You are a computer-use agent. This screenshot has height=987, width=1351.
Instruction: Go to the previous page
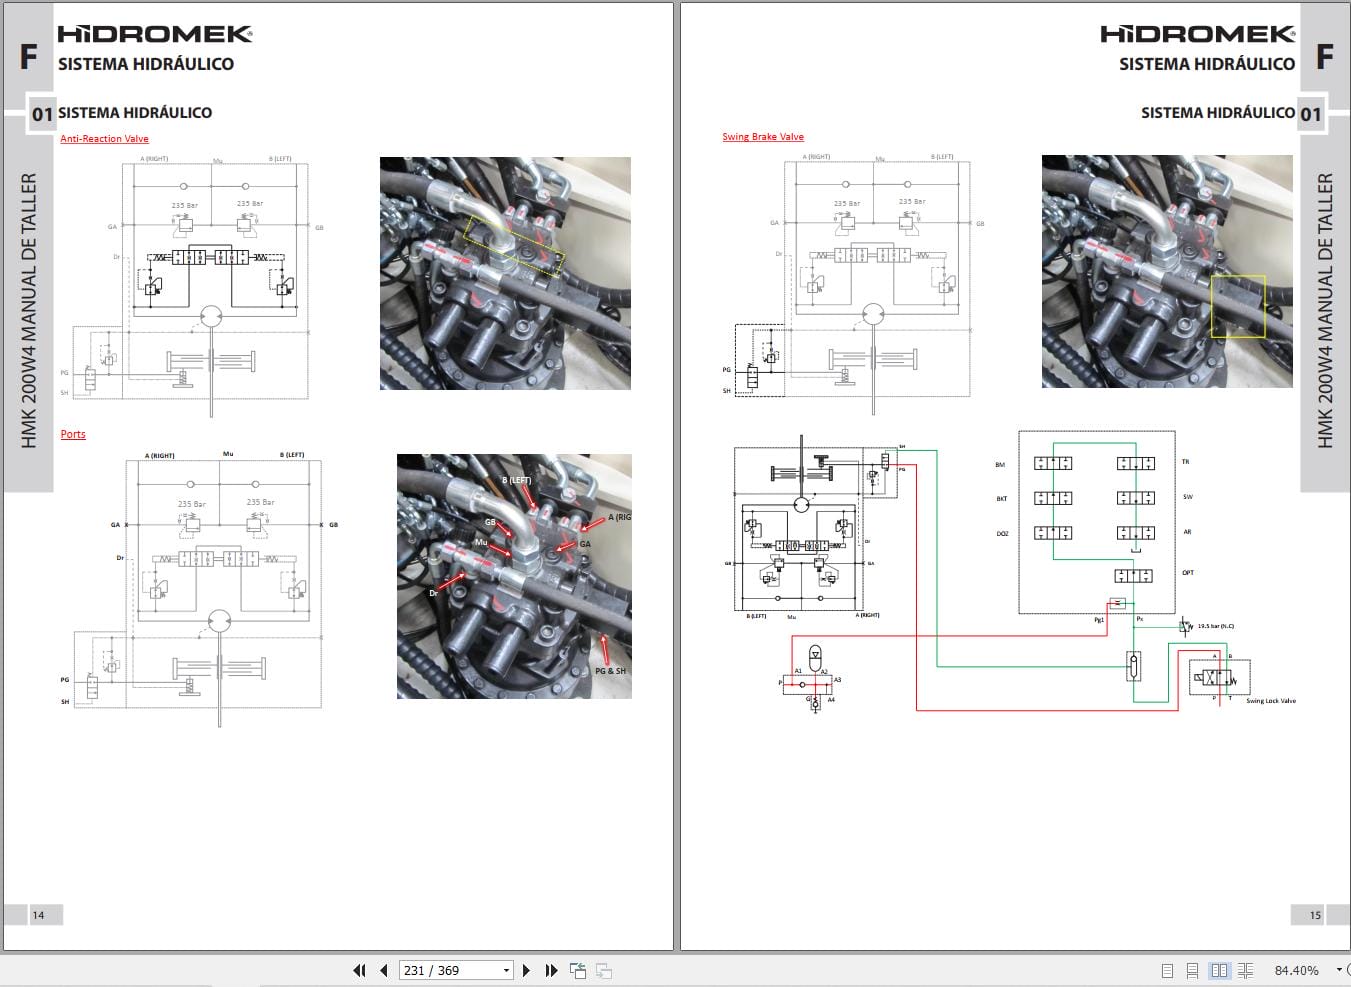(x=383, y=970)
